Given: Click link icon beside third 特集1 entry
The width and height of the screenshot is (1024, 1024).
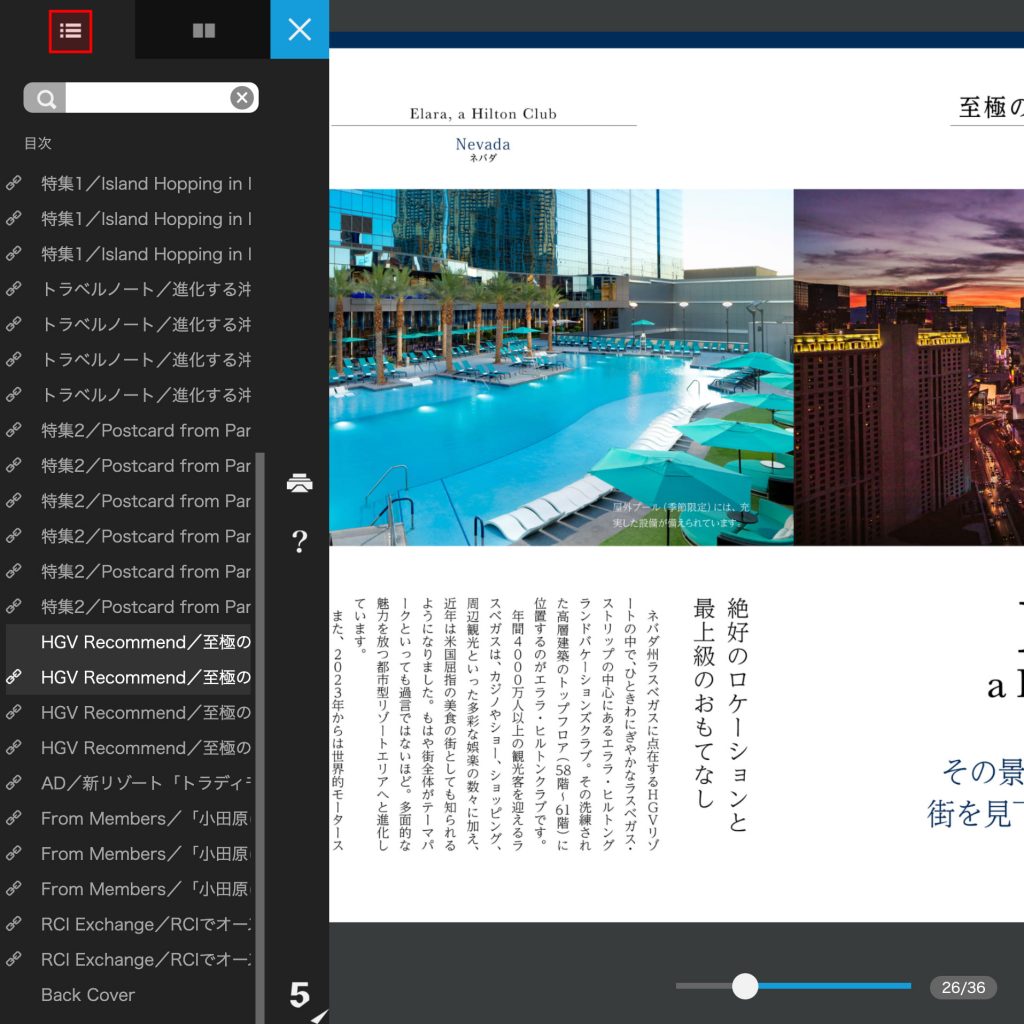Looking at the screenshot, I should click(14, 254).
